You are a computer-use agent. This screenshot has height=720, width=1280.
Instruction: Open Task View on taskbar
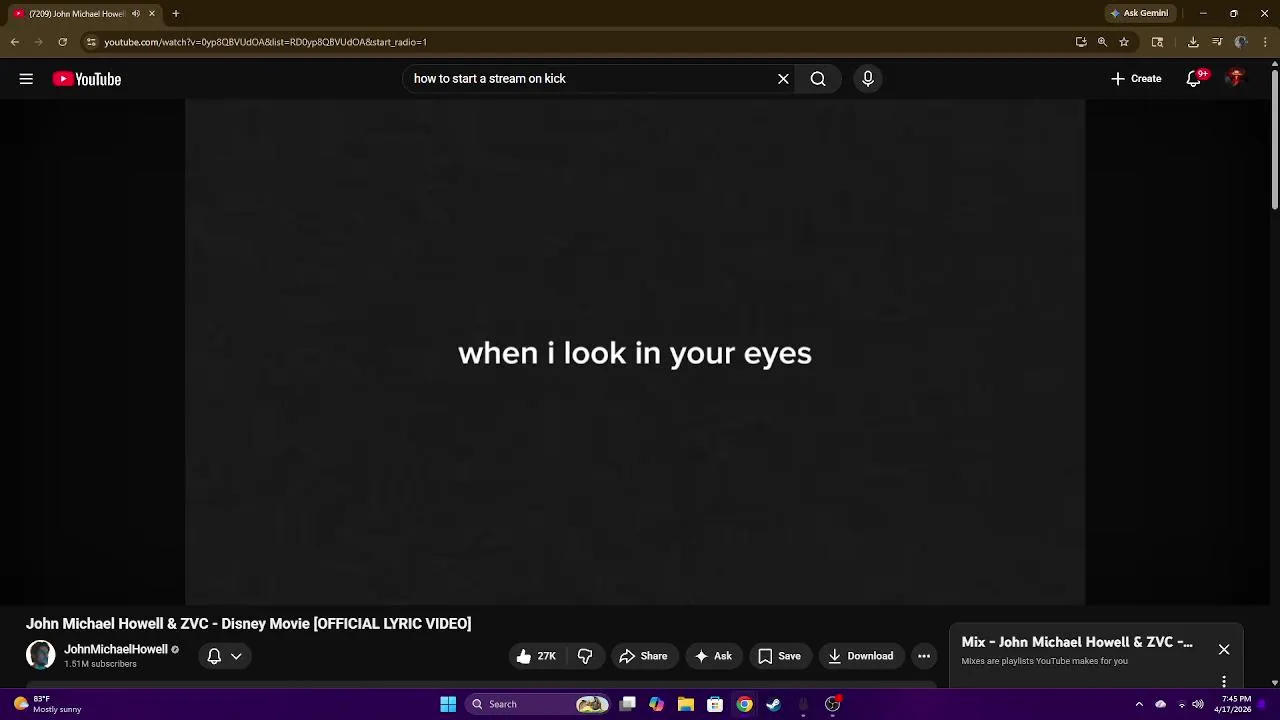click(627, 704)
